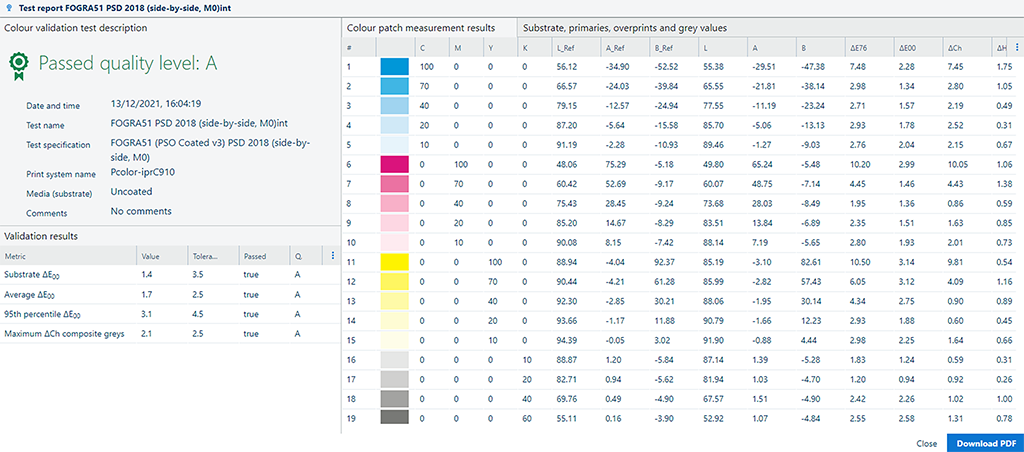Close the test report dialog
Viewport: 1024px width, 452px height.
point(926,442)
